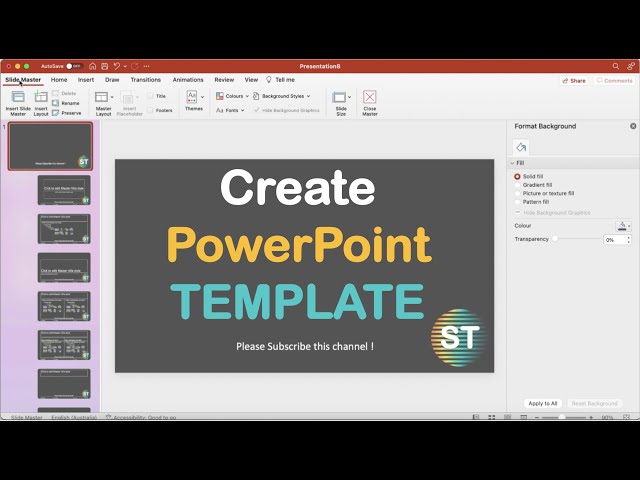The image size is (640, 480).
Task: Select the master slide thumbnail 1
Action: coord(51,146)
